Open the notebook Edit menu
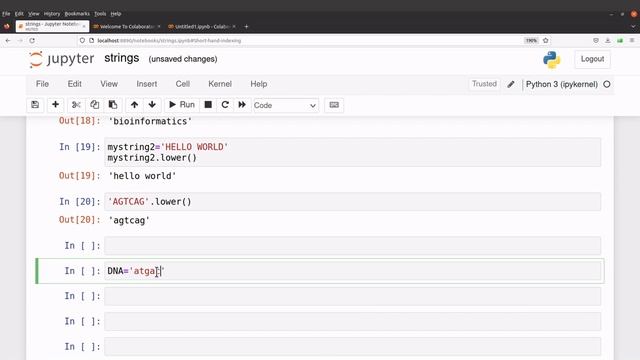Viewport: 640px width, 360px height. tap(75, 84)
